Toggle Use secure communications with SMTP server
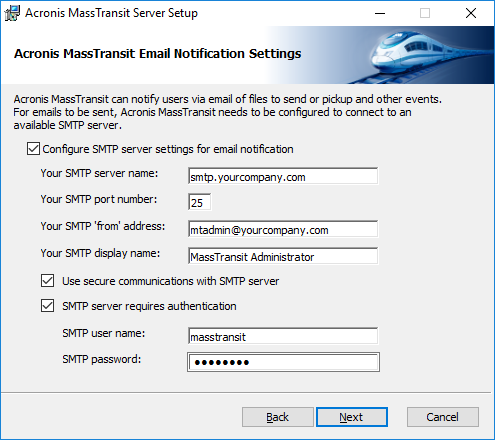The width and height of the screenshot is (495, 440). [47, 281]
